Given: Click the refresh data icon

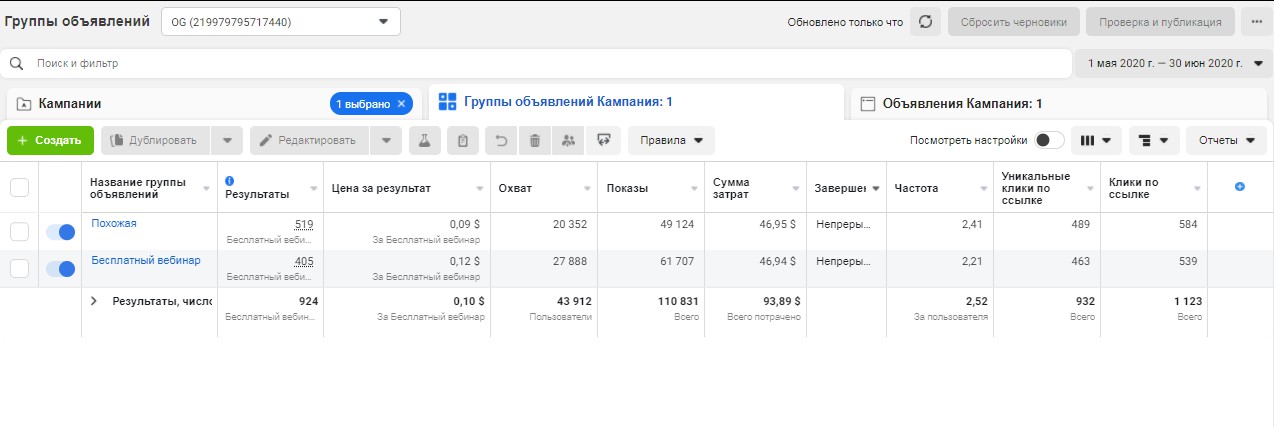Looking at the screenshot, I should 925,22.
